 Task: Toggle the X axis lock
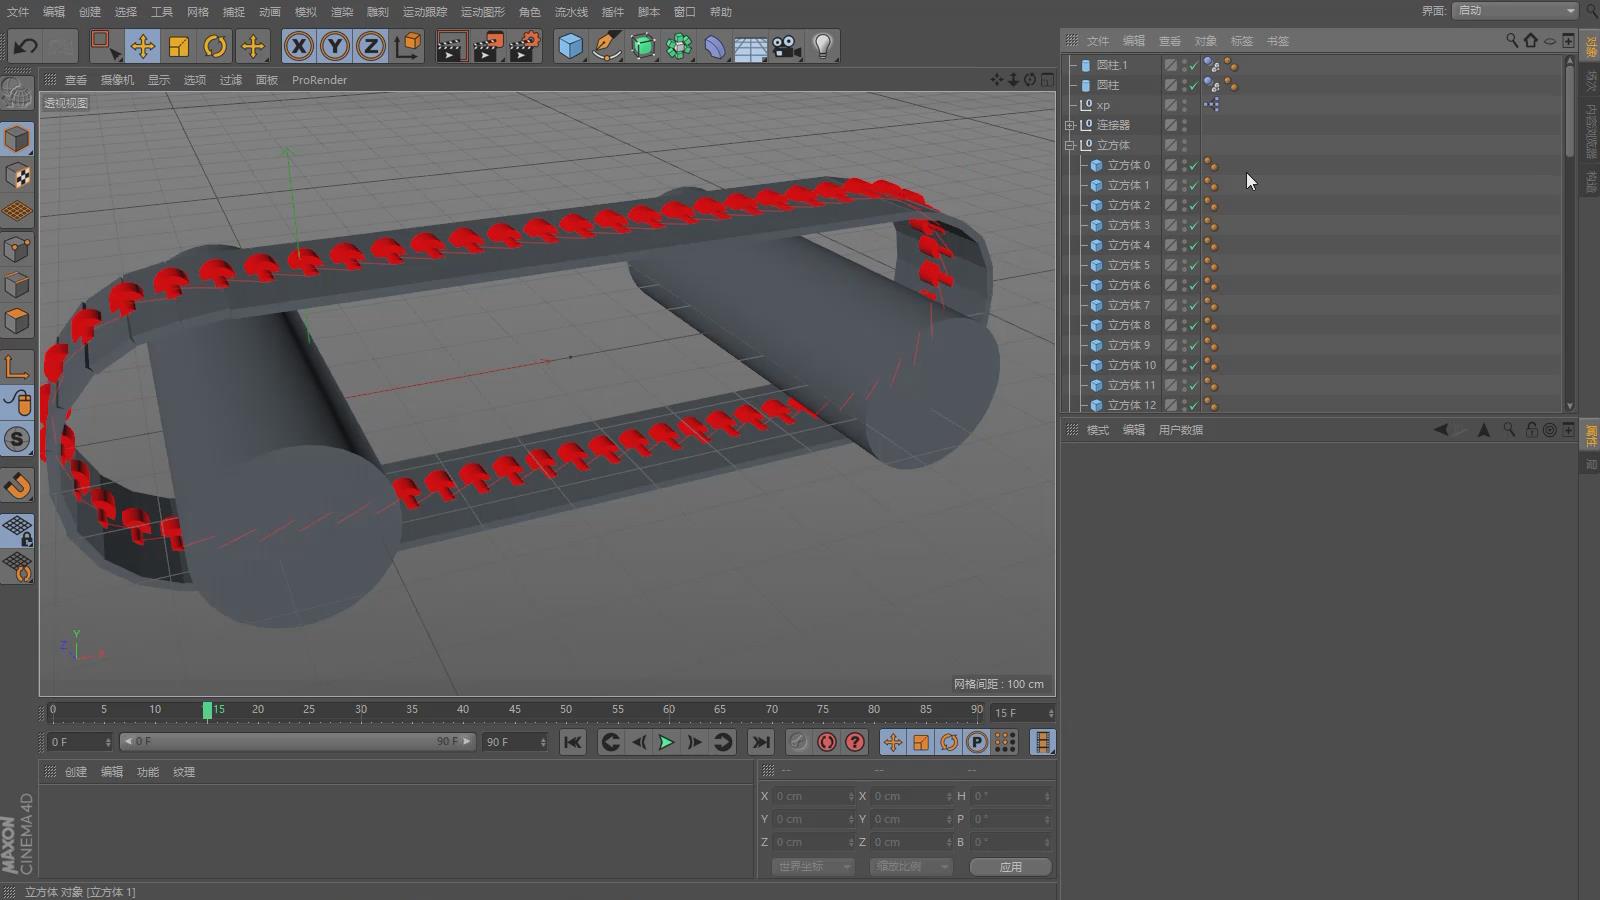298,46
